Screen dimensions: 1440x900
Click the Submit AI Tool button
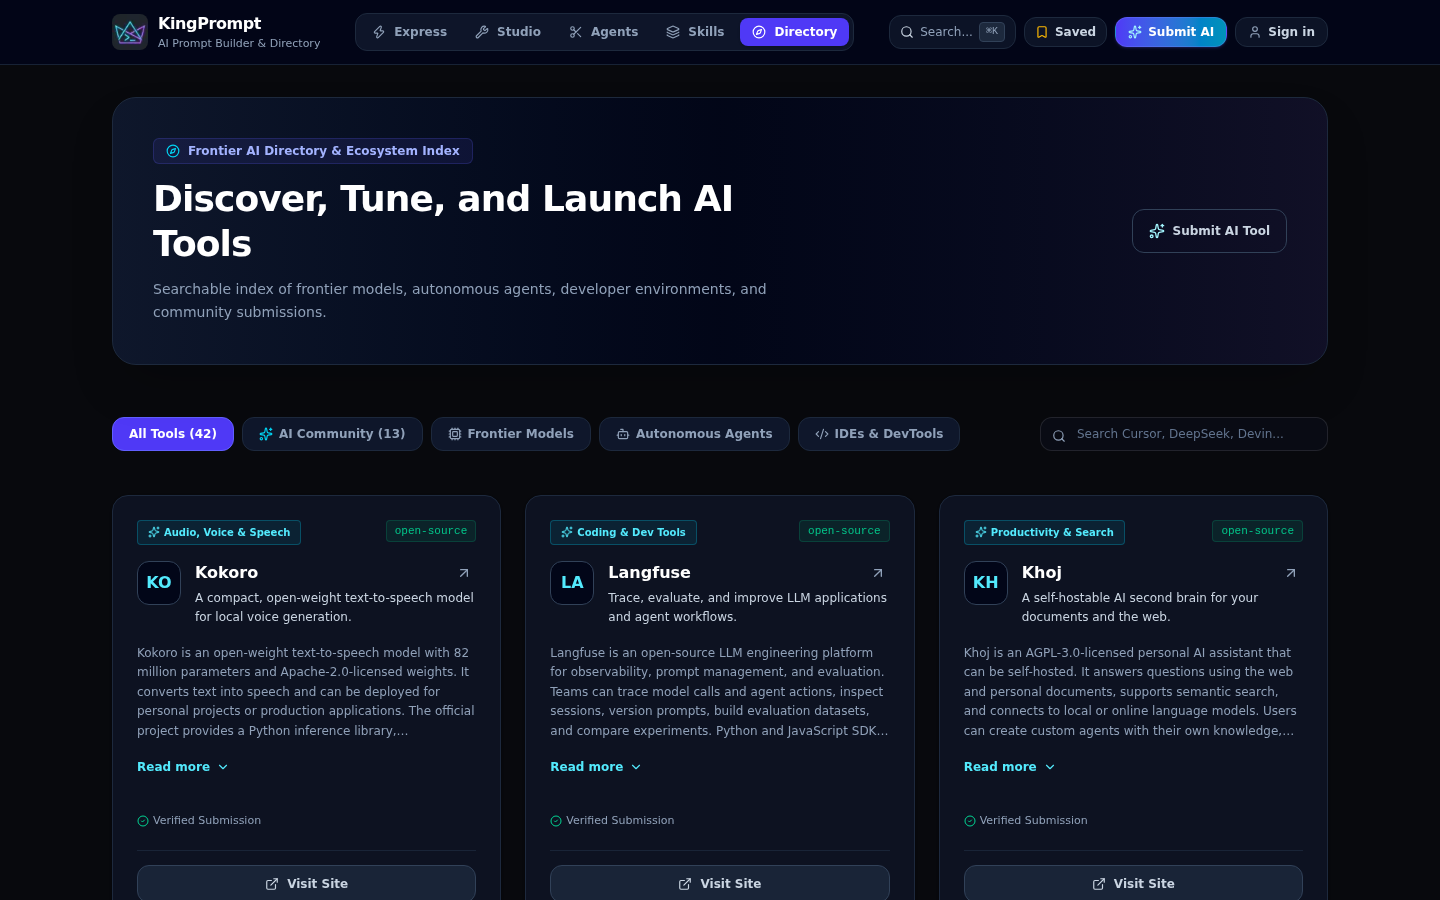coord(1209,231)
